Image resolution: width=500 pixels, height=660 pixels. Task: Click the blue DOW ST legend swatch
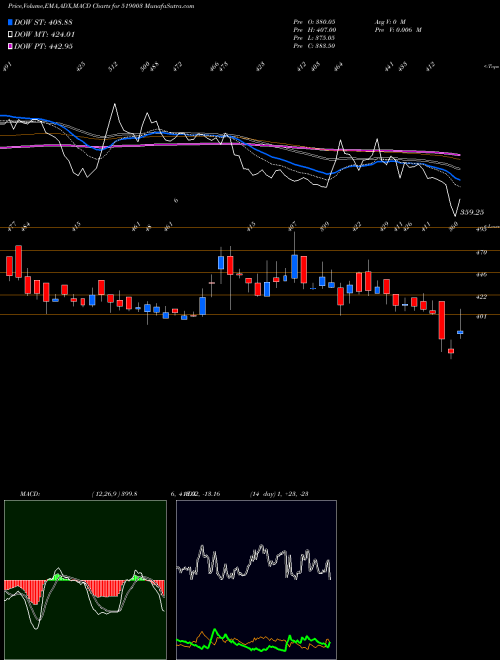(11, 22)
